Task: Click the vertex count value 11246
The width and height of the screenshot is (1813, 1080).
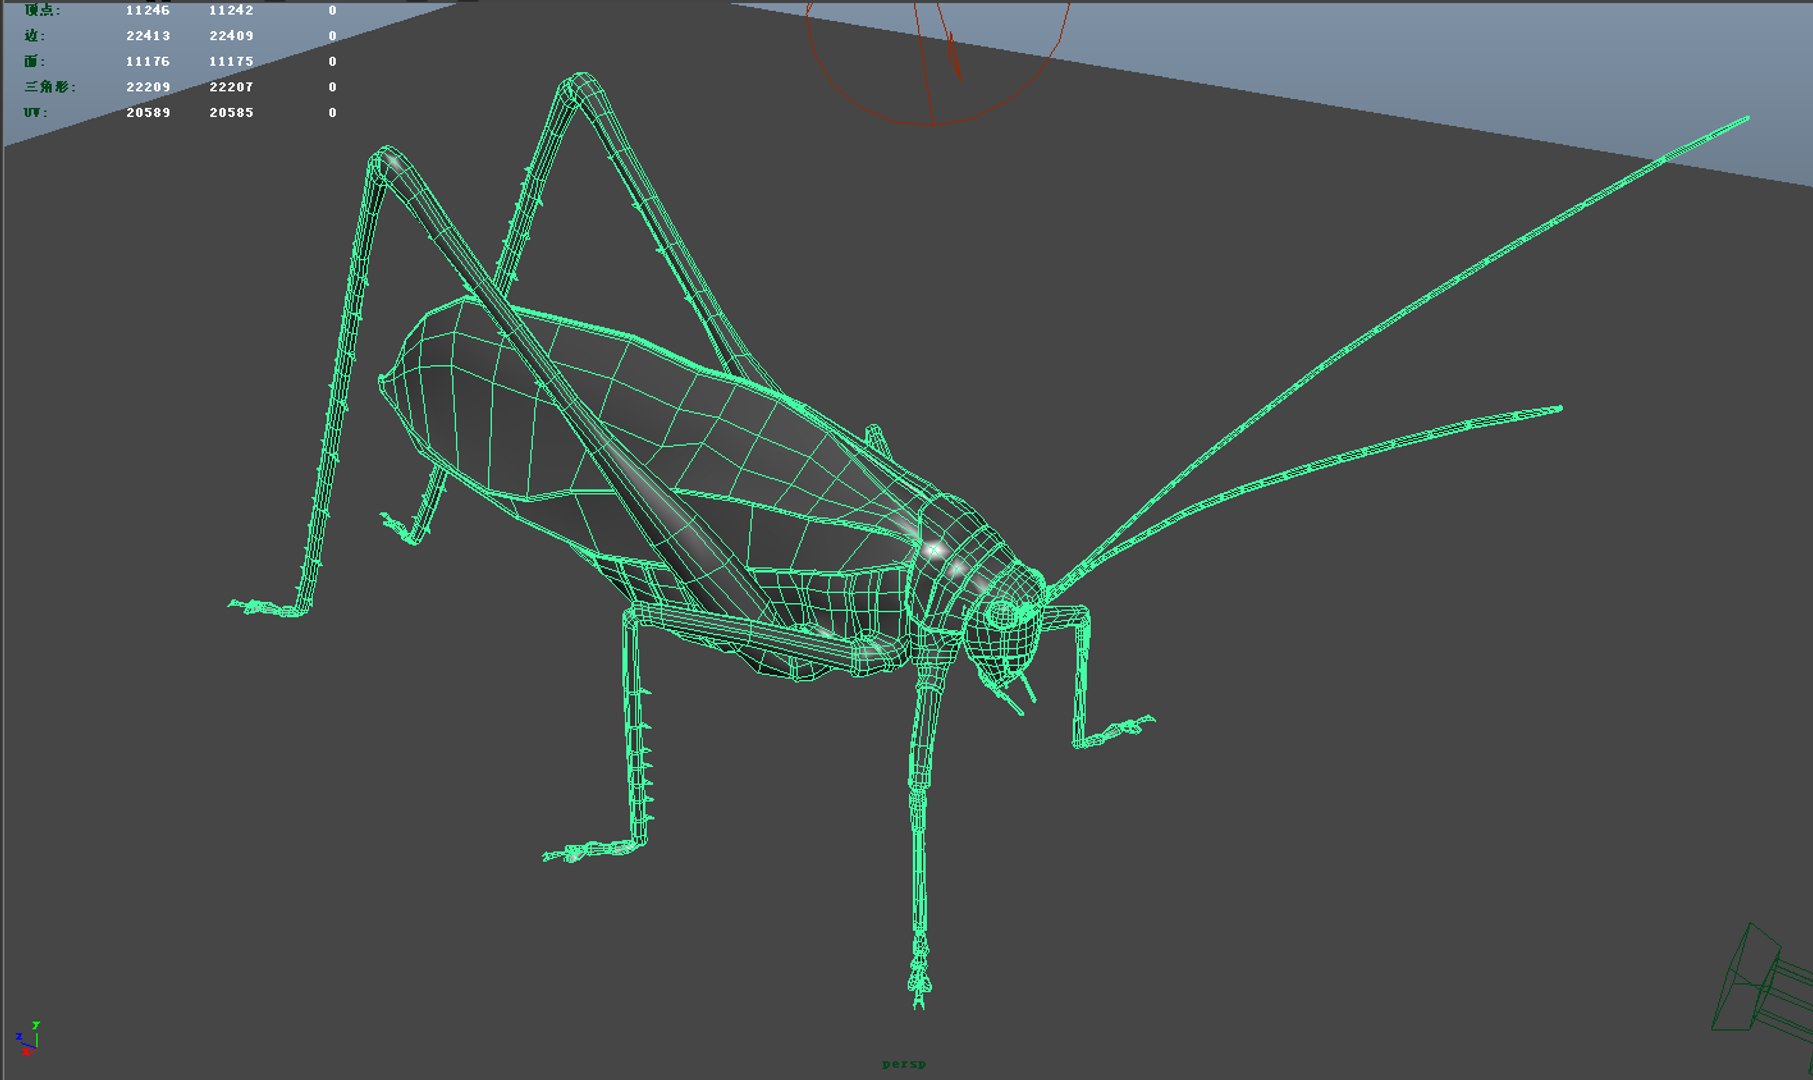Action: pyautogui.click(x=148, y=10)
